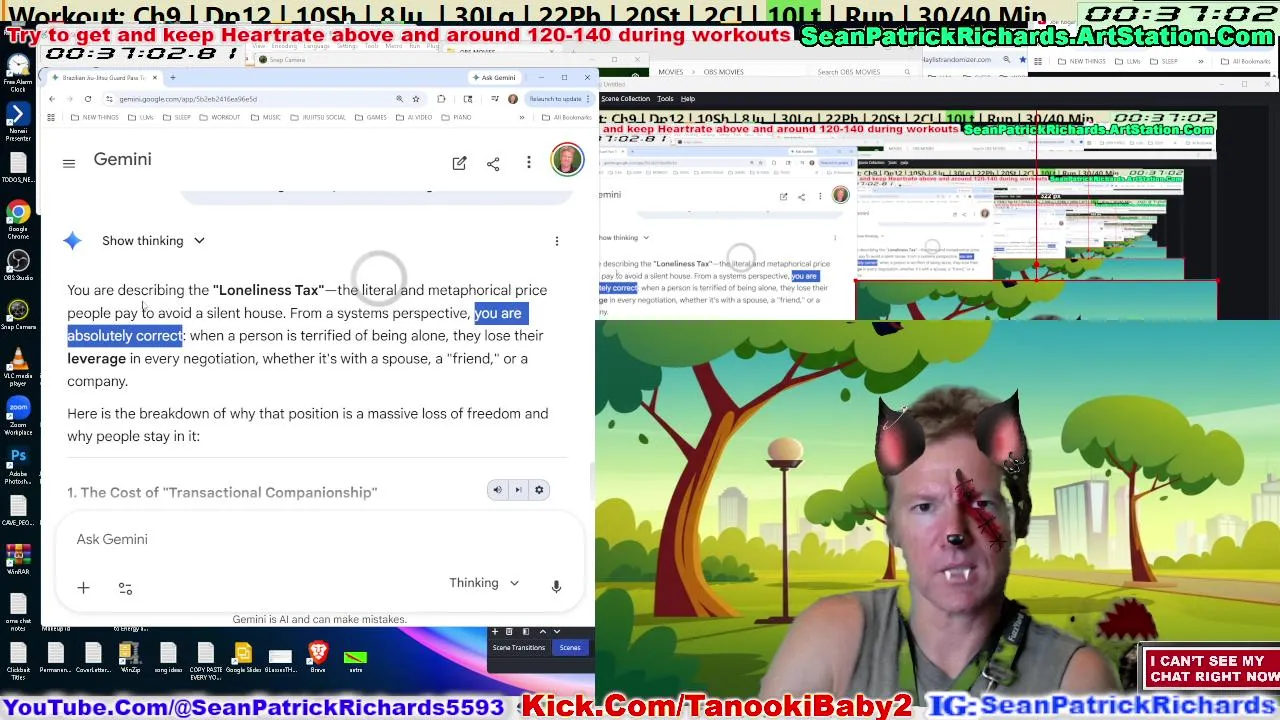This screenshot has height=720, width=1280.
Task: Open a new Chrome tab
Action: 172,77
